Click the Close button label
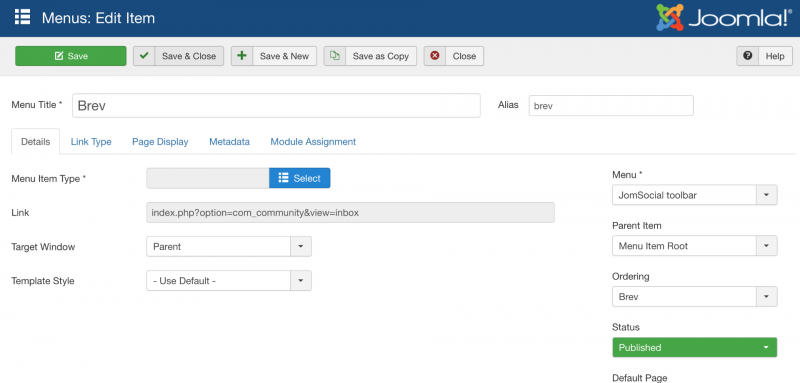The width and height of the screenshot is (800, 383). (464, 56)
